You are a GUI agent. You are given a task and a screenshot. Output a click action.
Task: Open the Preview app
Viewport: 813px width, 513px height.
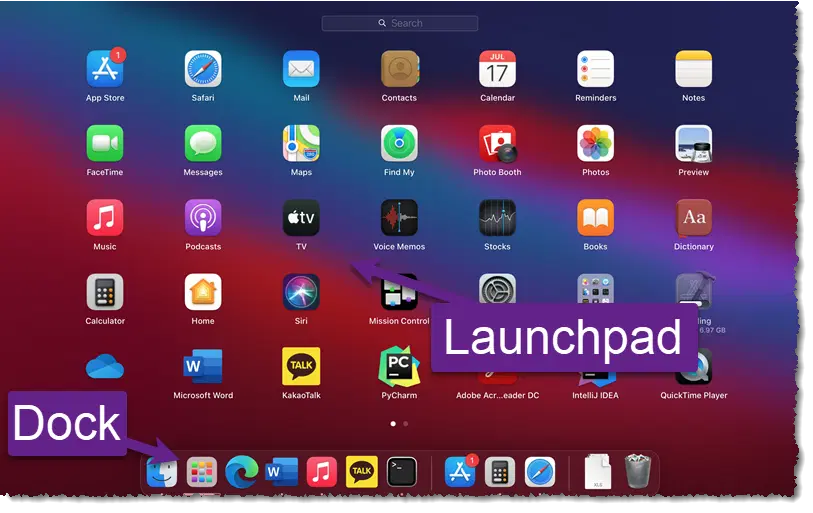(694, 143)
